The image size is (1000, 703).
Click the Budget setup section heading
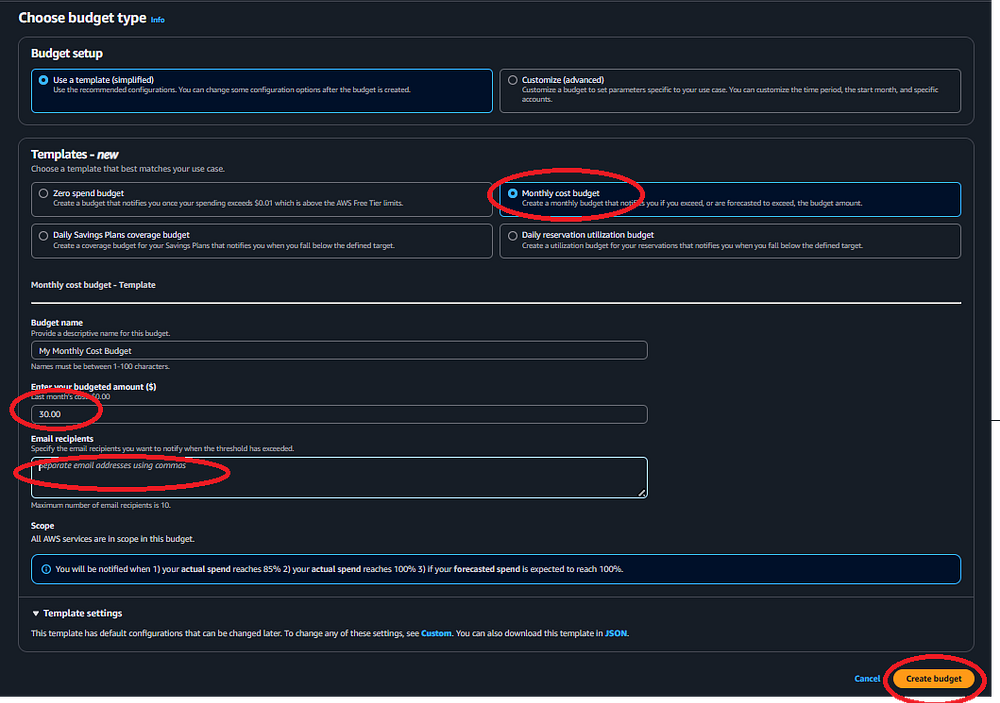click(67, 53)
